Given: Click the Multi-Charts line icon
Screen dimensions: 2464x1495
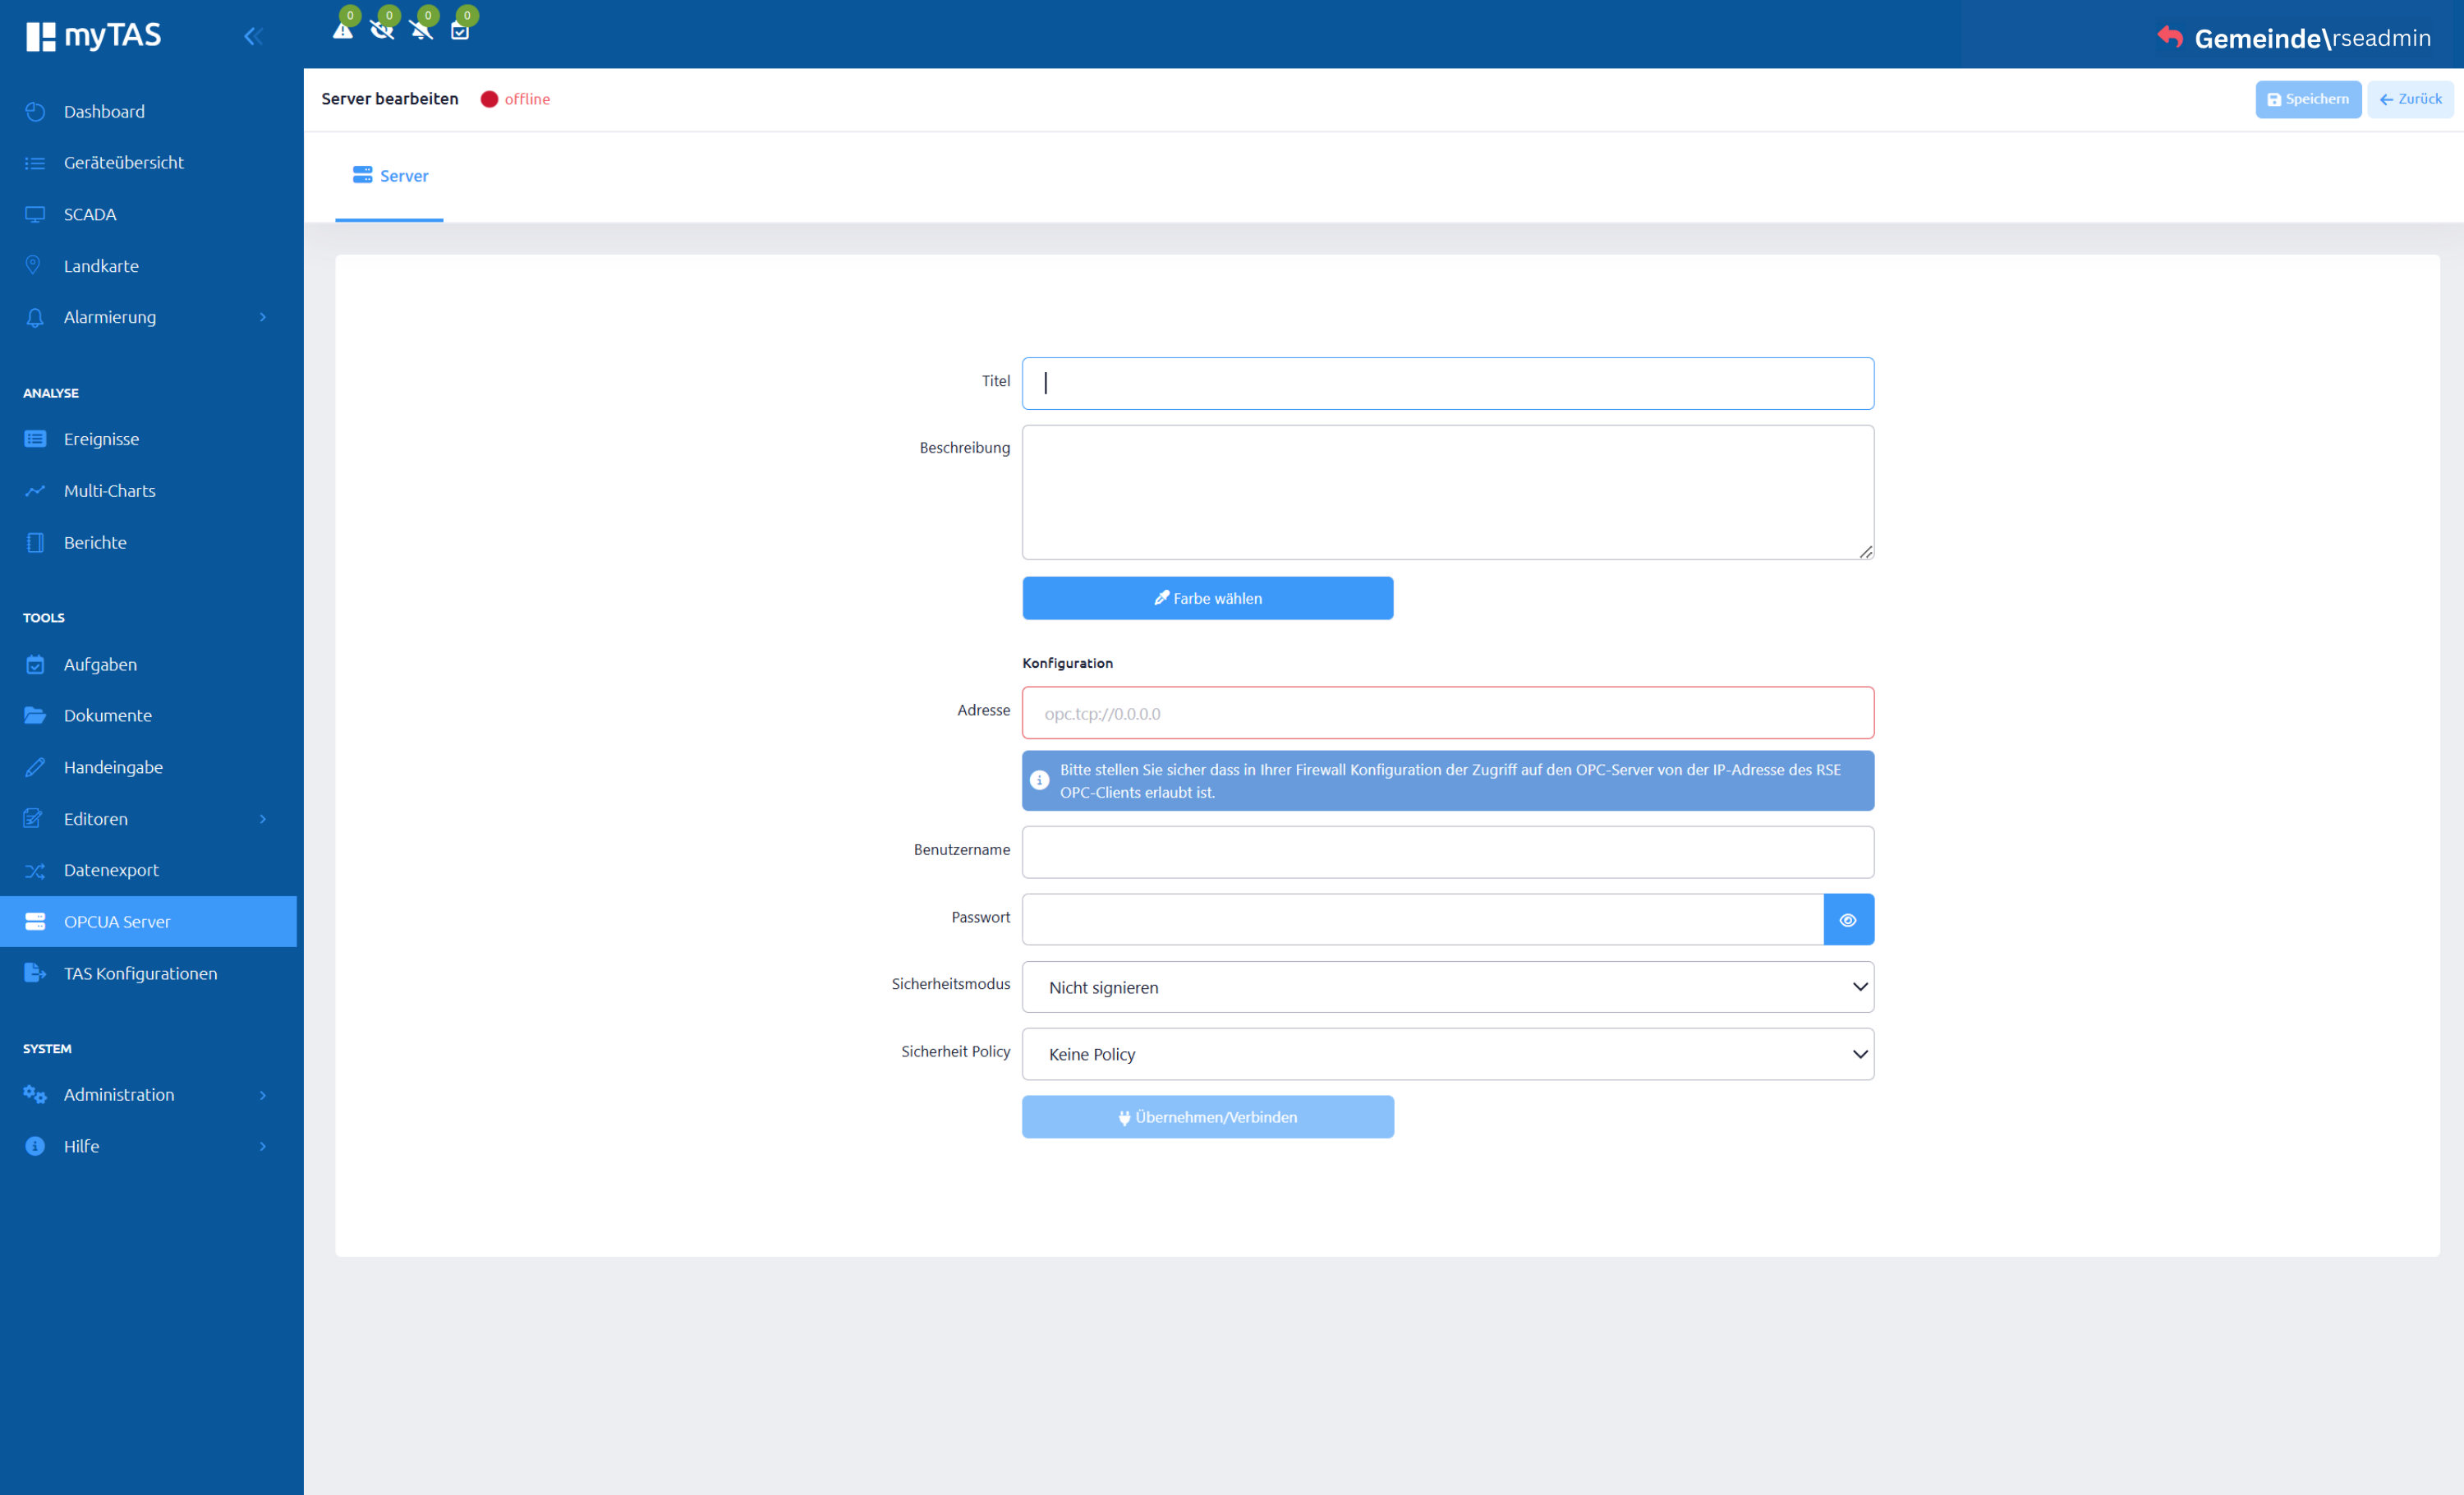Looking at the screenshot, I should pyautogui.click(x=35, y=491).
